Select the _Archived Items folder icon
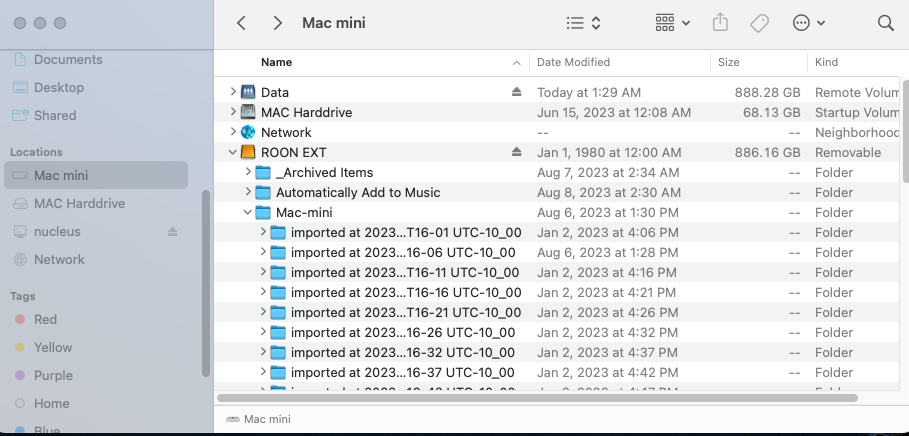 click(x=263, y=172)
